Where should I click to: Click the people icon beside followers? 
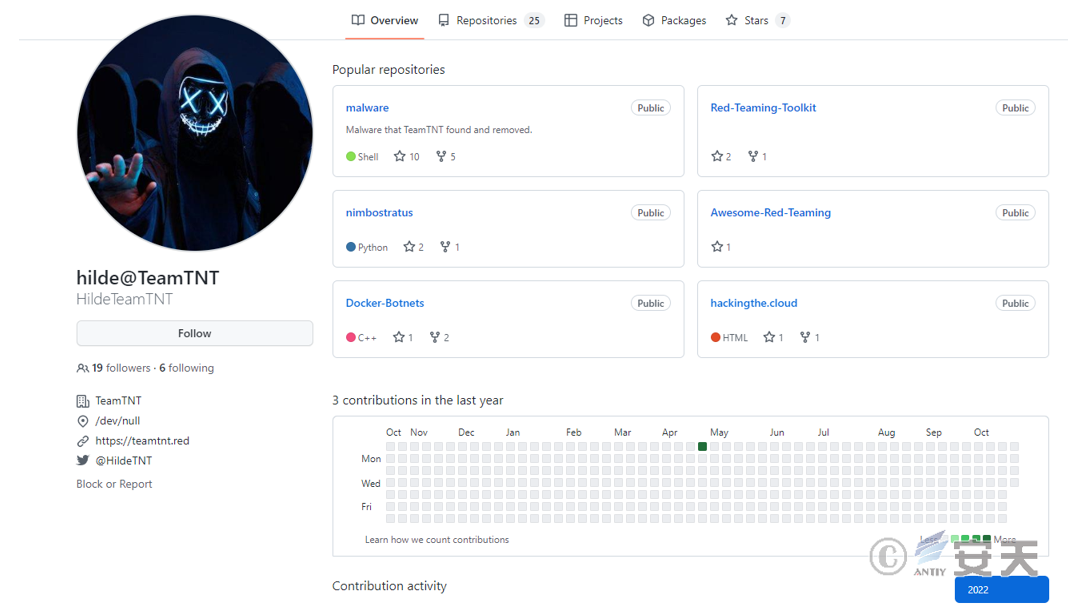click(x=82, y=368)
